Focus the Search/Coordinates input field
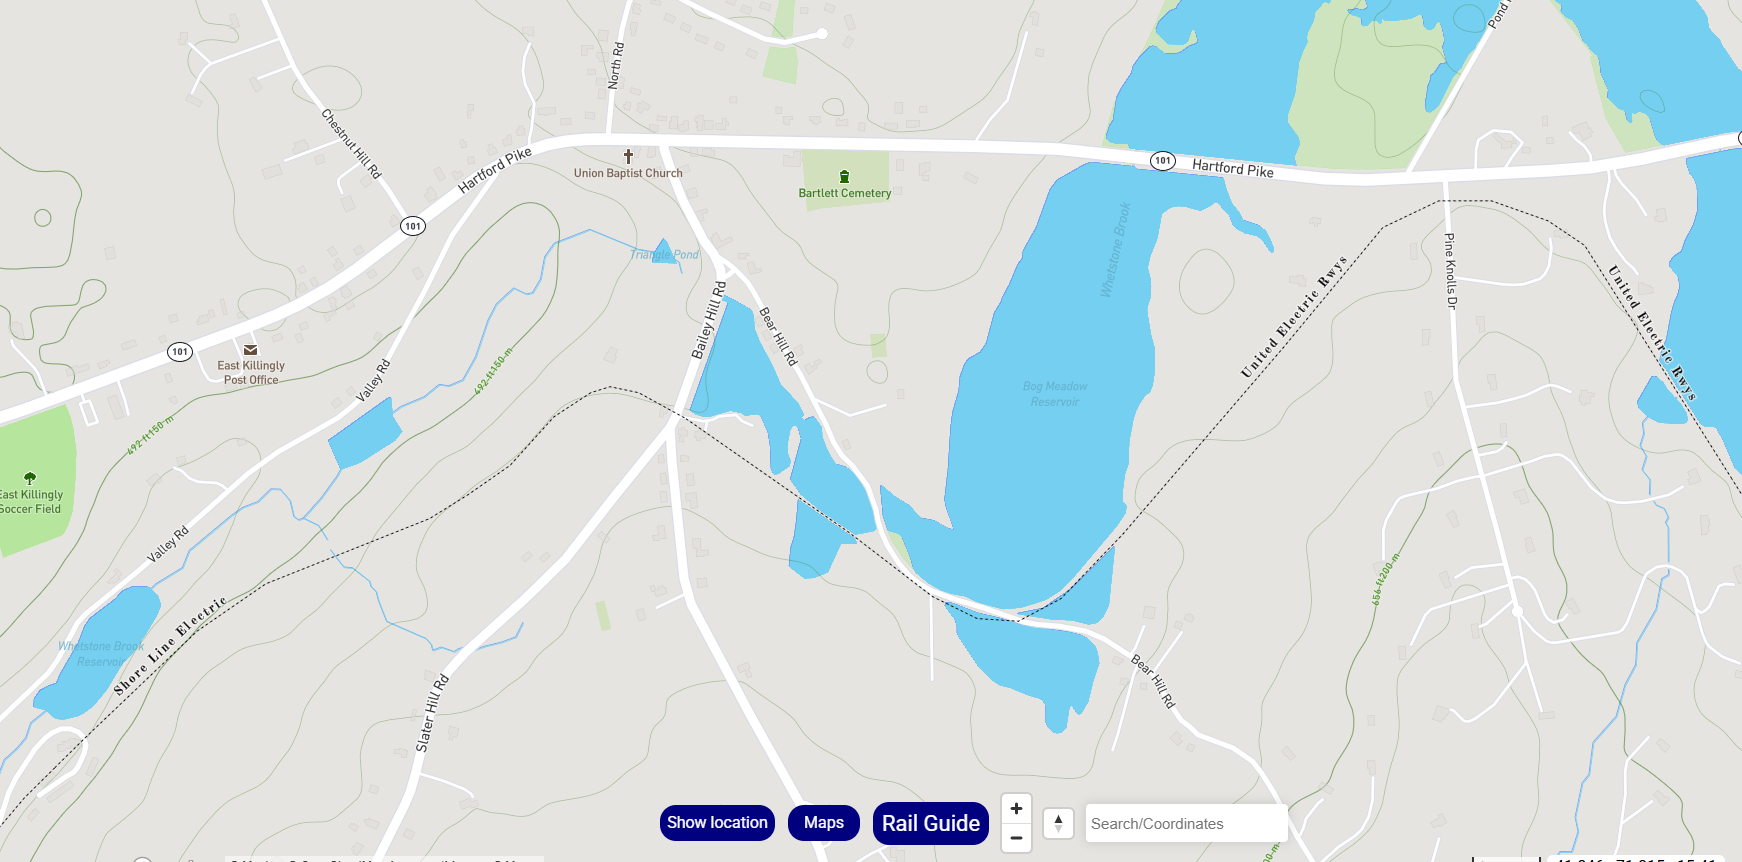 (1186, 823)
